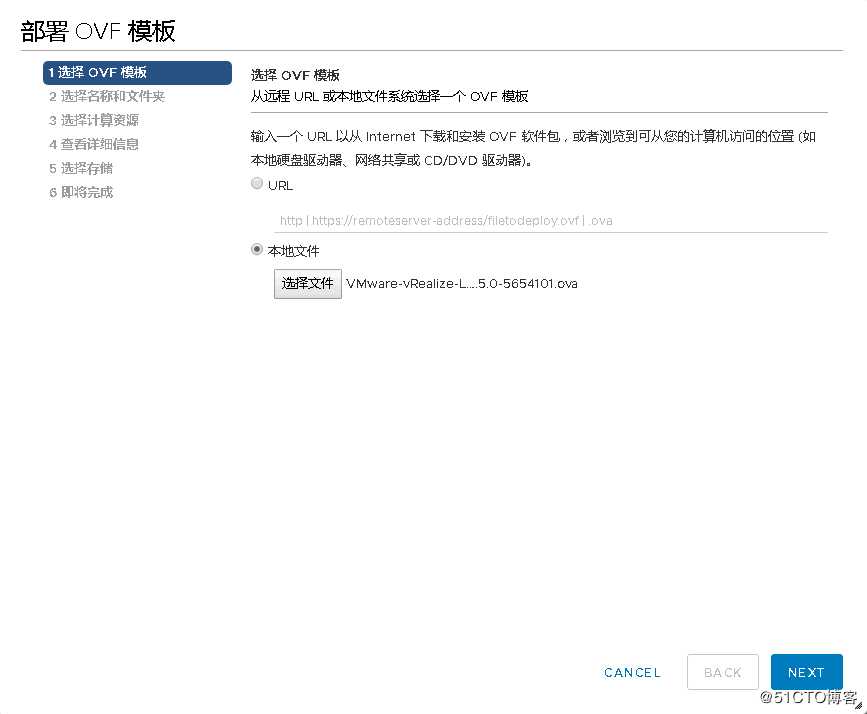The height and width of the screenshot is (714, 867).
Task: Click the NEXT button
Action: coord(806,672)
